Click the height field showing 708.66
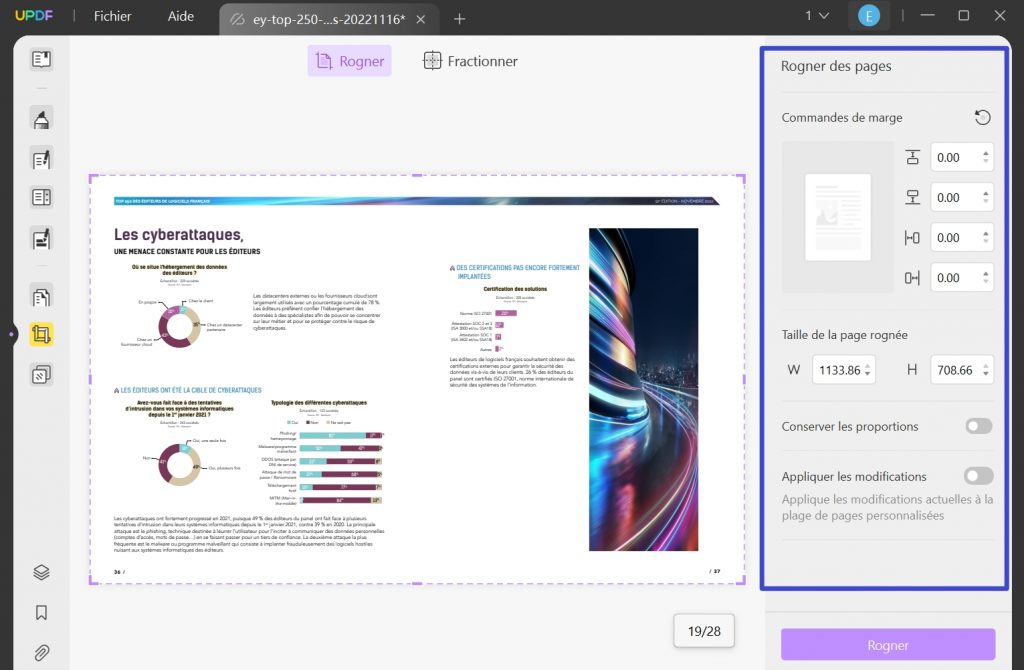Image resolution: width=1024 pixels, height=670 pixels. (961, 370)
